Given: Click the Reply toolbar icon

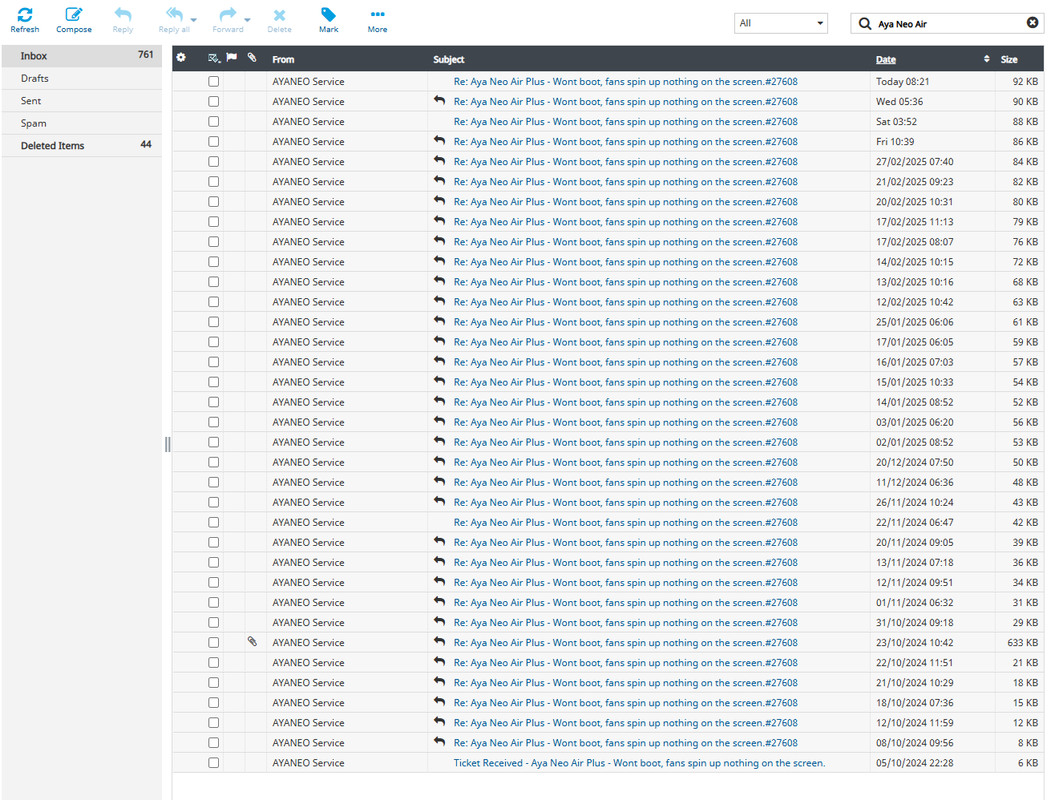Looking at the screenshot, I should 123,15.
